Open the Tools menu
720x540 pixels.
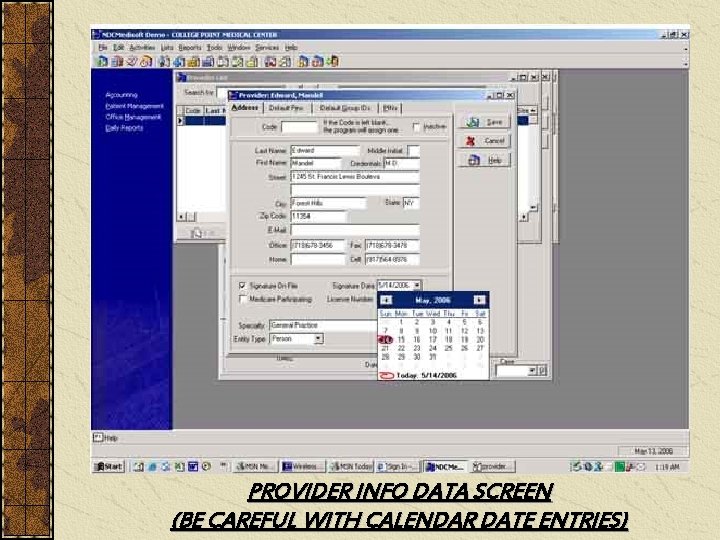[214, 47]
